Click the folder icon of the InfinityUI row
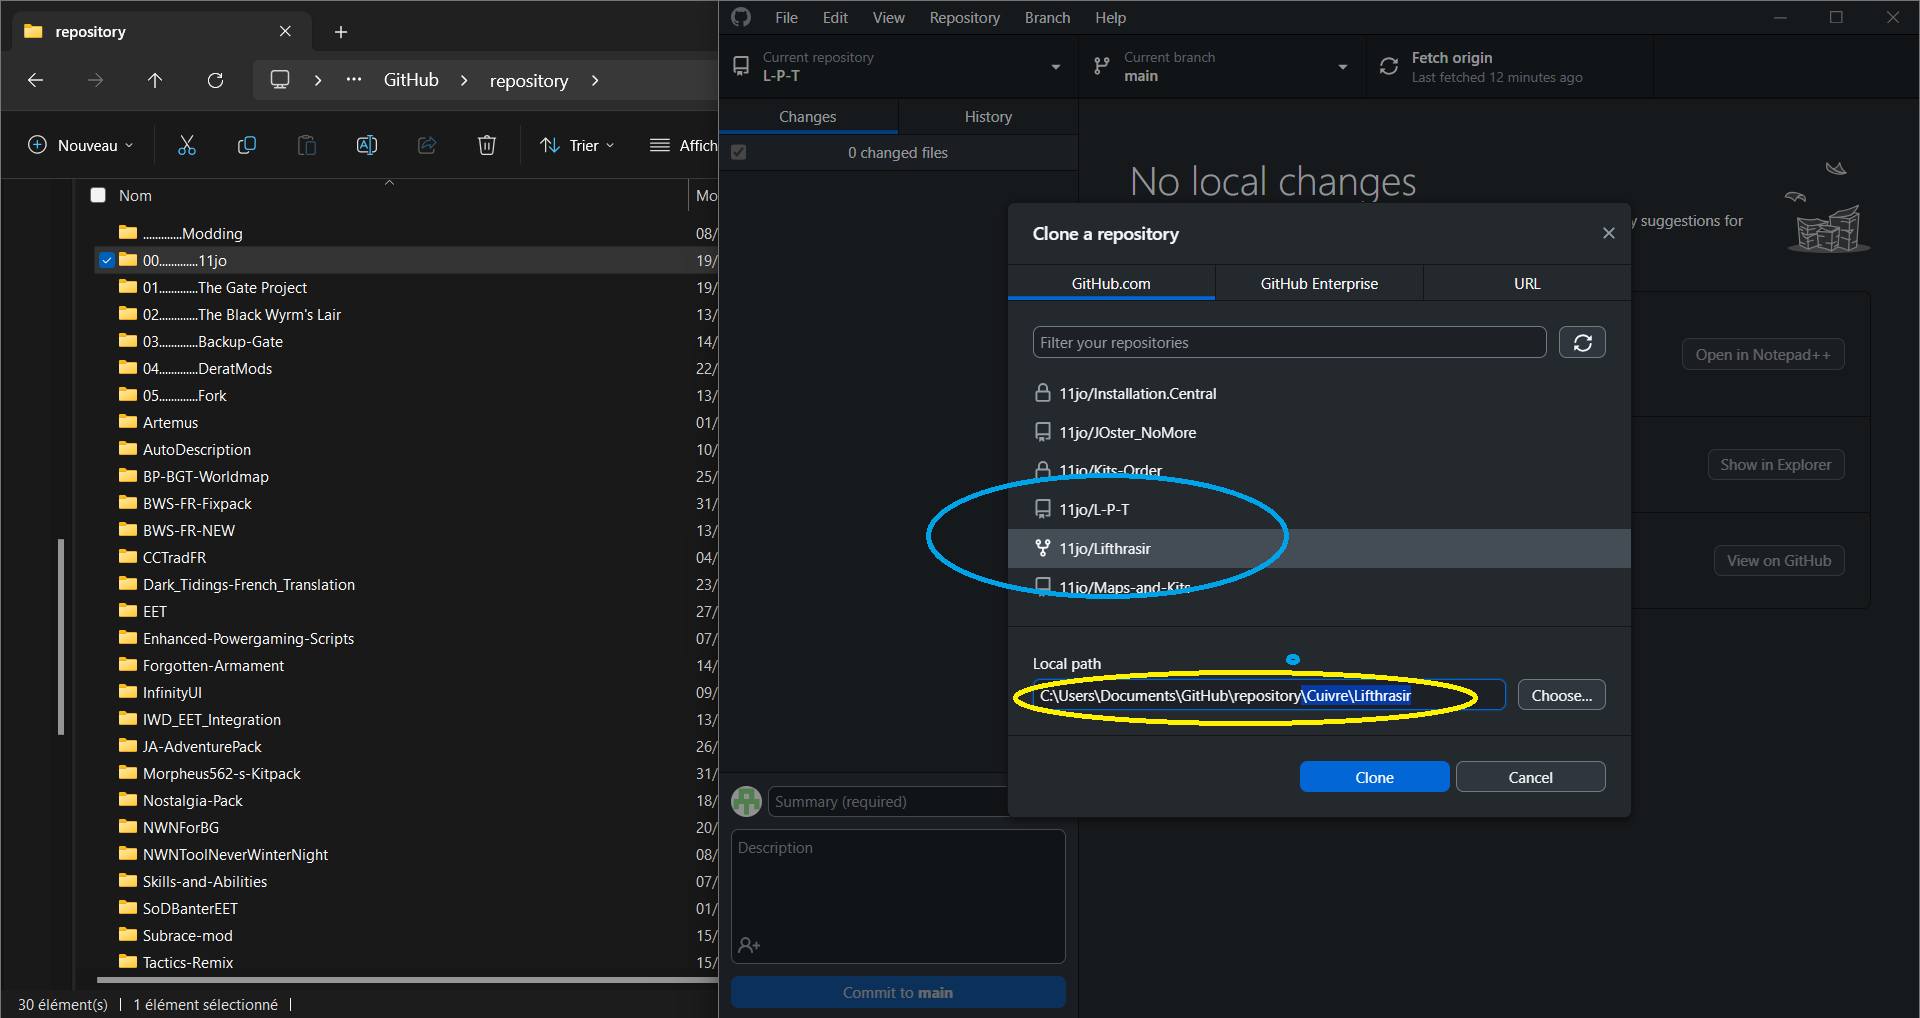1920x1018 pixels. pyautogui.click(x=128, y=692)
